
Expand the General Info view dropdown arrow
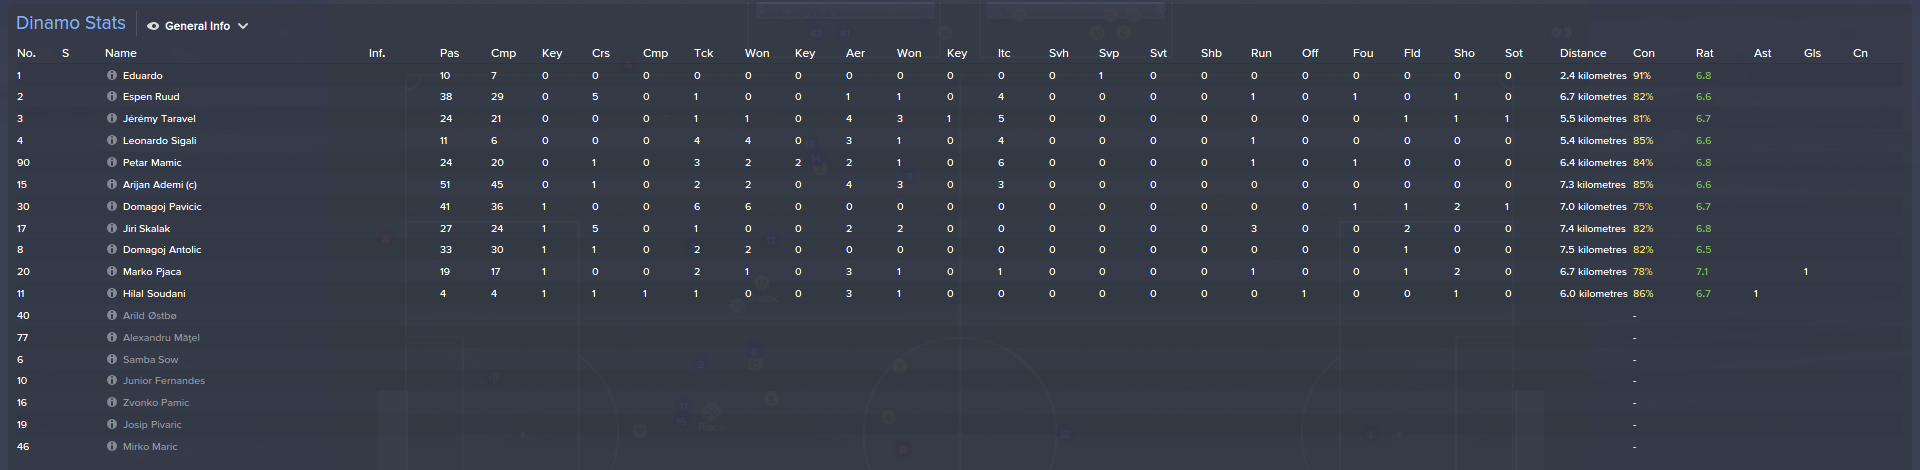[243, 26]
